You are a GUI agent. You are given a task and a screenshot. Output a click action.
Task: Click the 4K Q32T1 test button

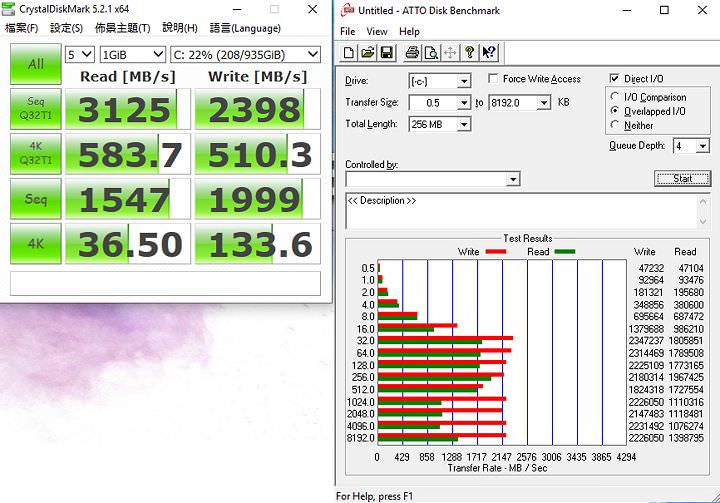pos(36,154)
